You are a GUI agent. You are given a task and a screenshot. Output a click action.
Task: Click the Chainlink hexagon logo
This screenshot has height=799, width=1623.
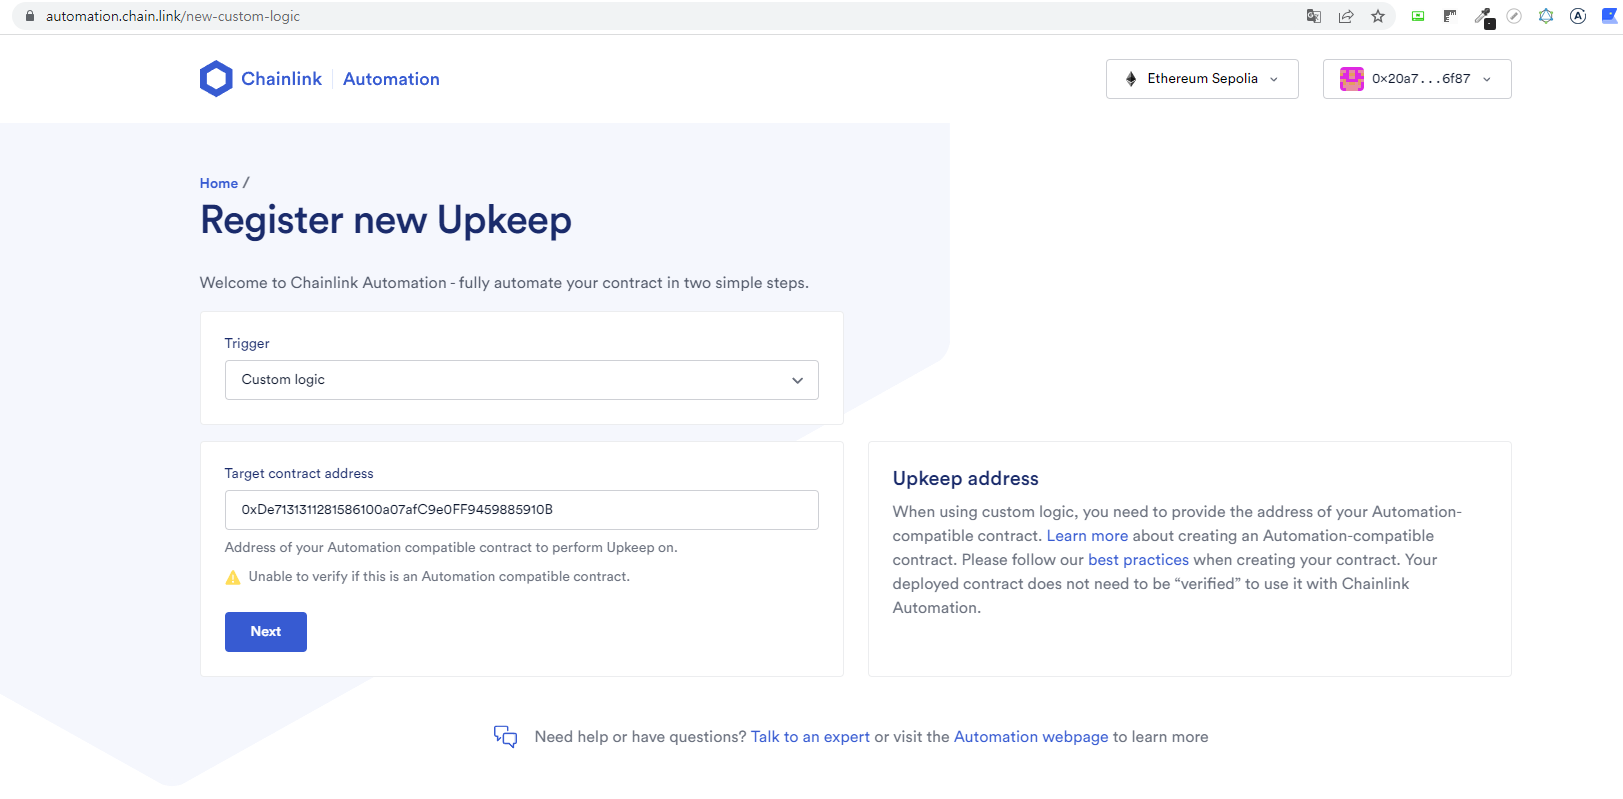click(216, 79)
